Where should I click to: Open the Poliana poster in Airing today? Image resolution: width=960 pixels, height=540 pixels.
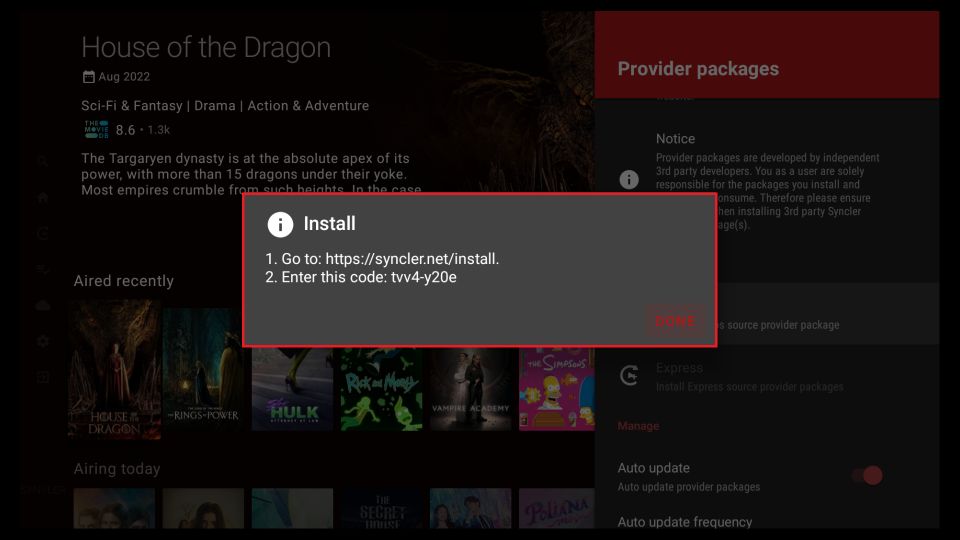557,508
